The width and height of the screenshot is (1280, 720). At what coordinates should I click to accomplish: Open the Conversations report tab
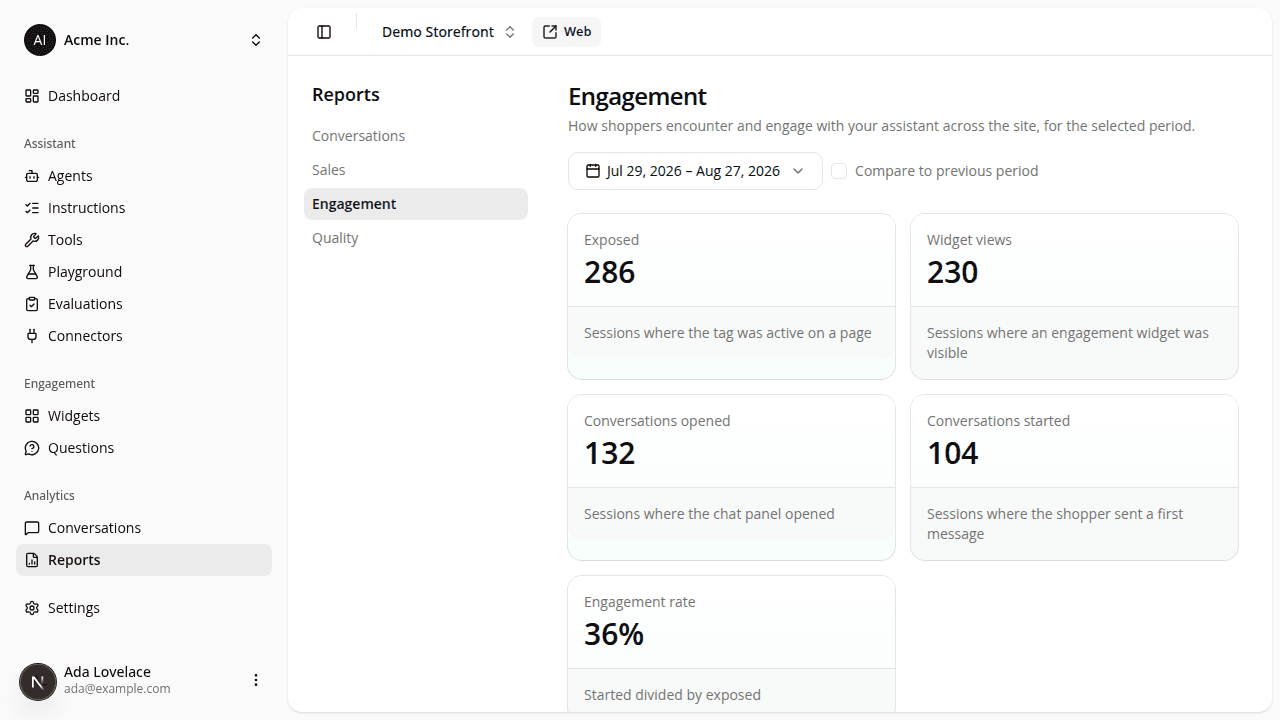416,136
